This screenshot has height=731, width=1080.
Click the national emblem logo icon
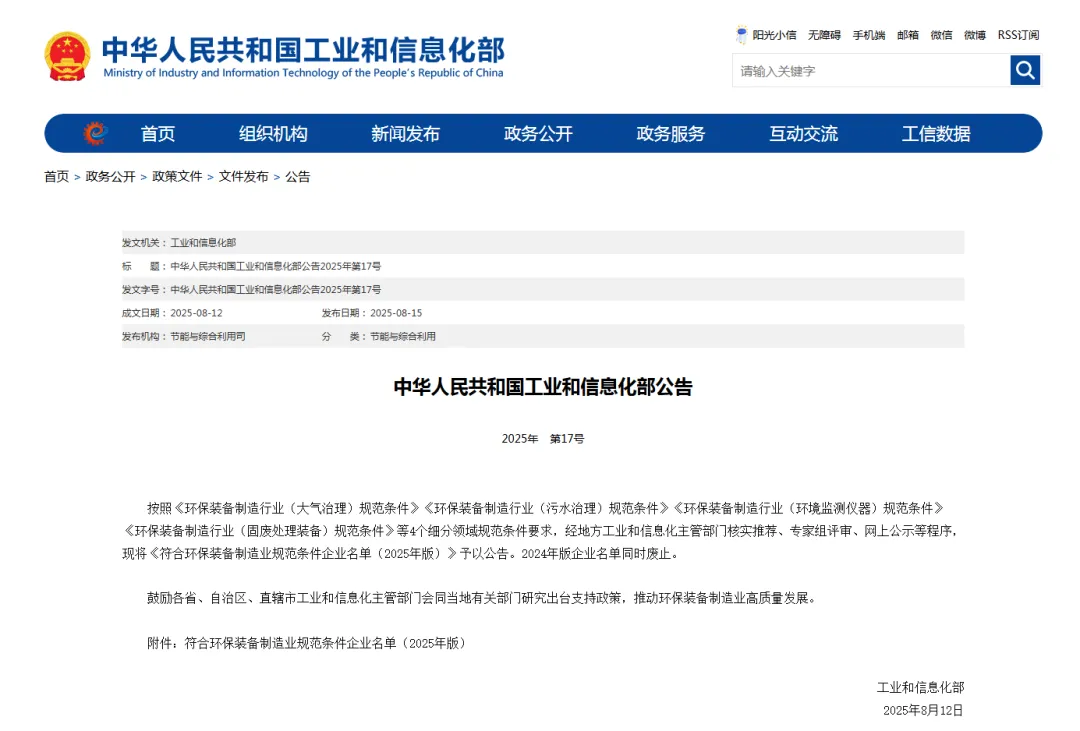click(x=67, y=56)
